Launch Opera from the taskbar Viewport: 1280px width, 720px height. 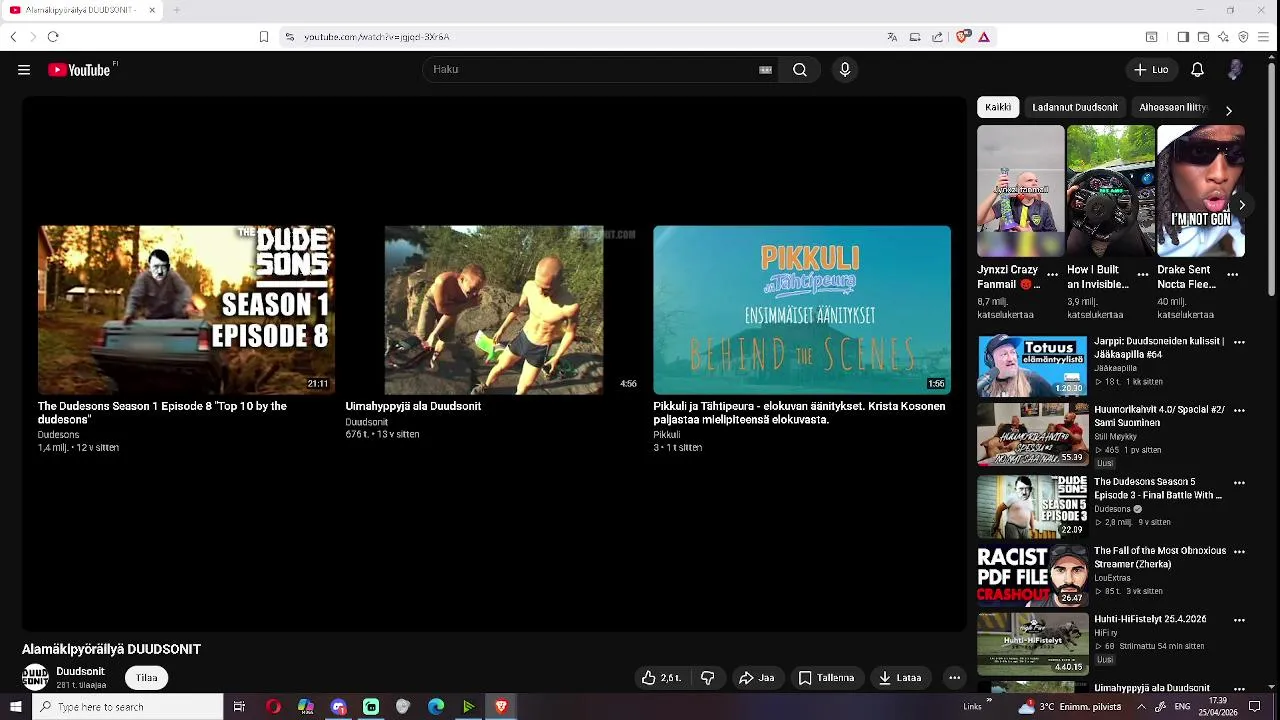273,707
